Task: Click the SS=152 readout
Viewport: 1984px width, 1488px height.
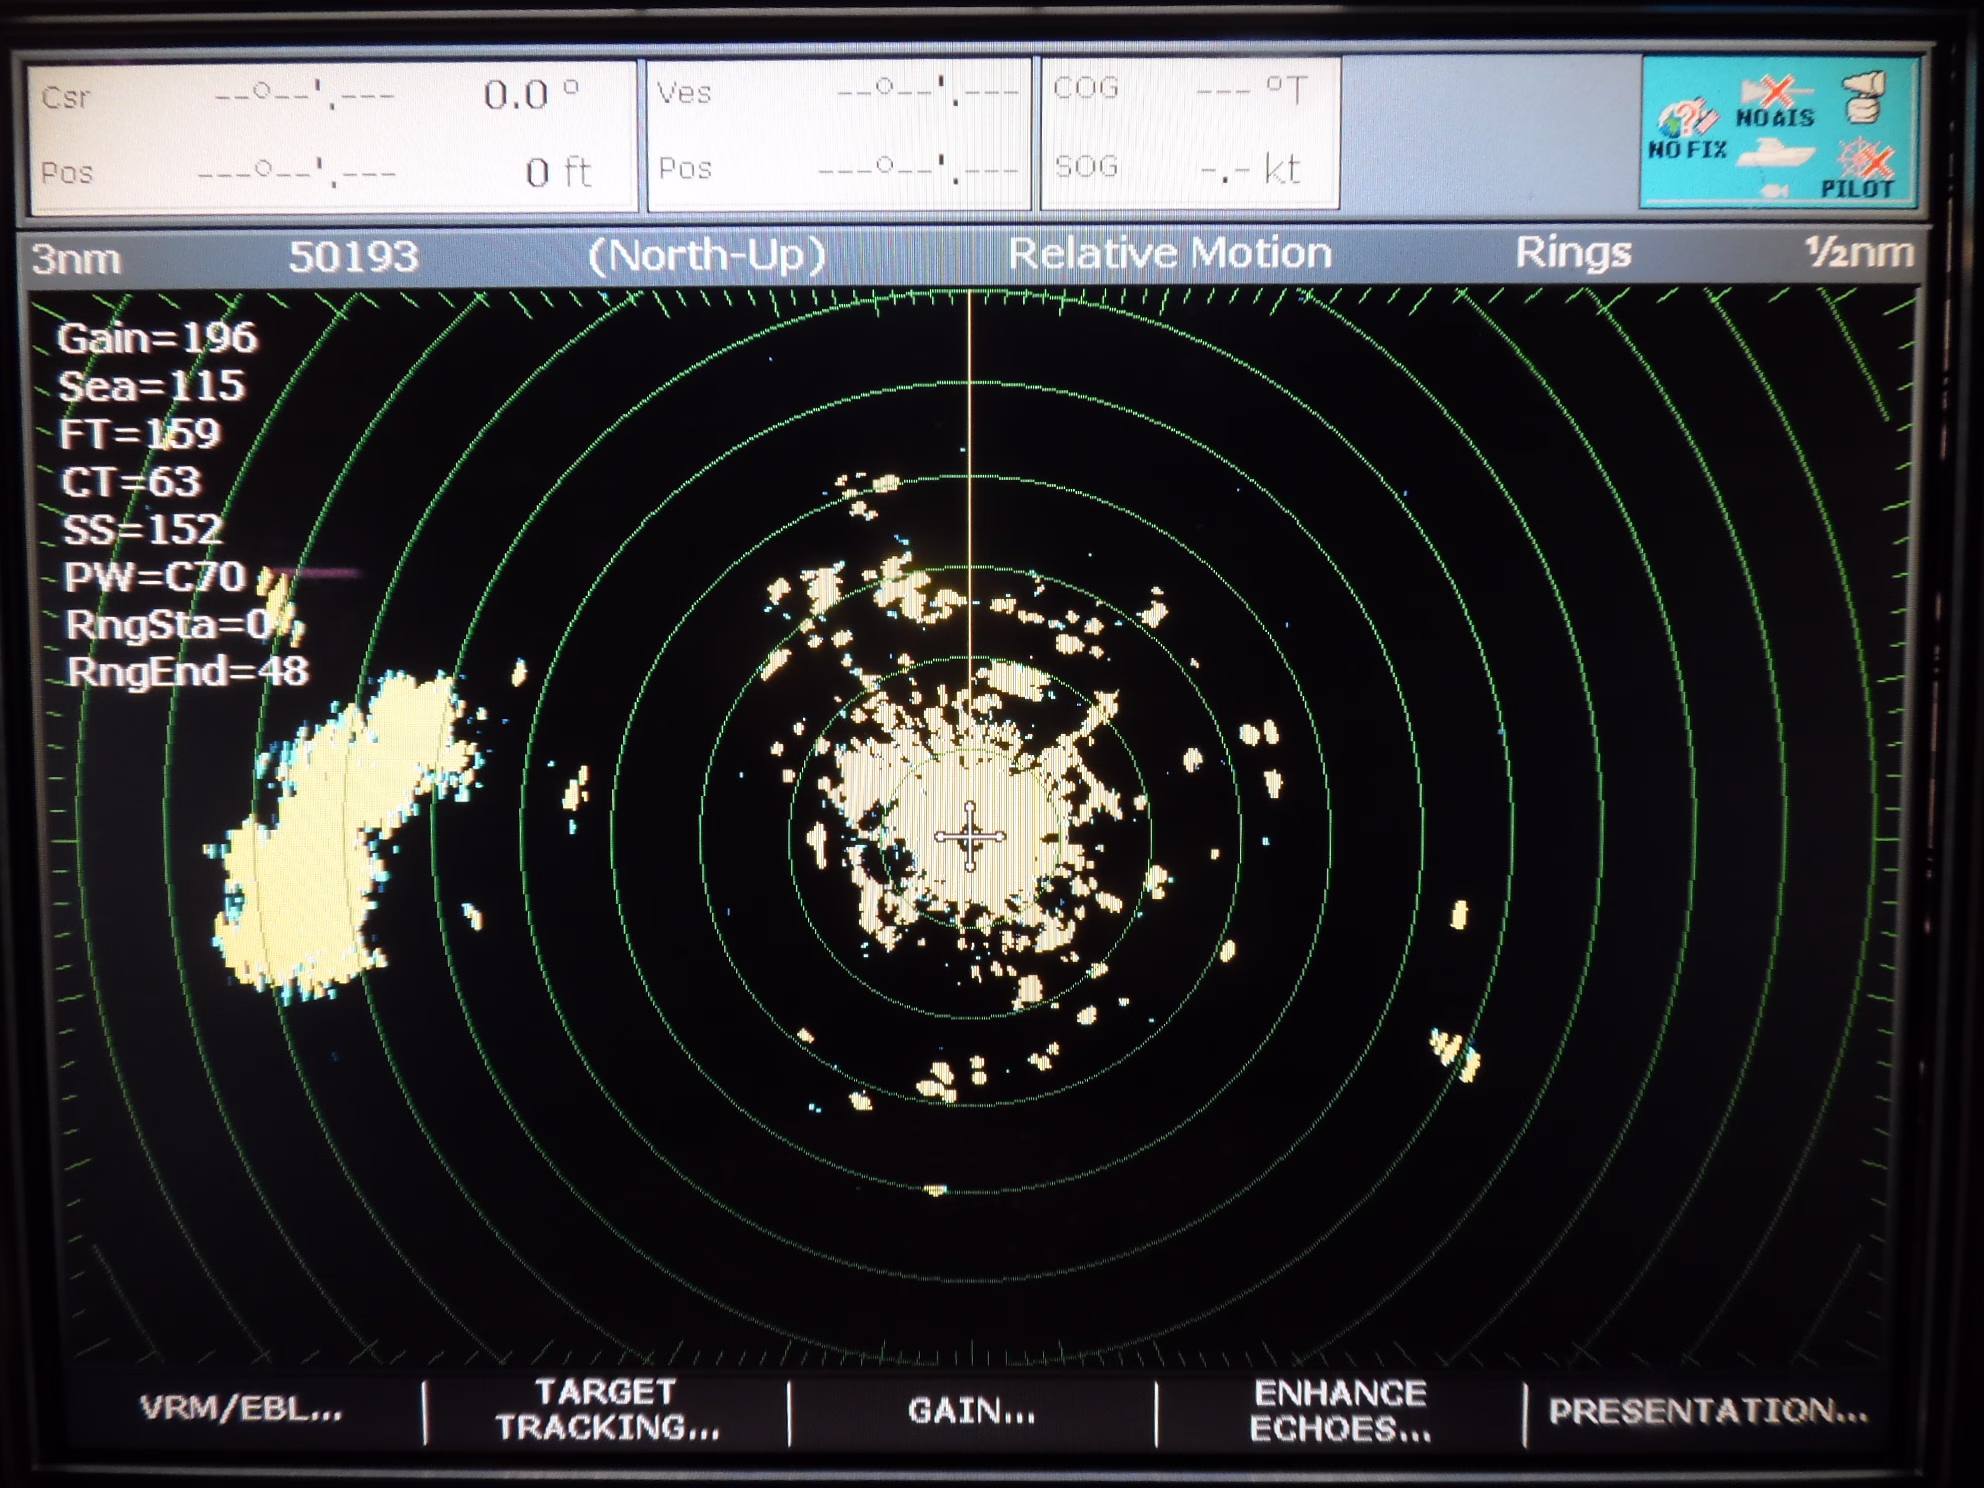Action: pos(142,529)
